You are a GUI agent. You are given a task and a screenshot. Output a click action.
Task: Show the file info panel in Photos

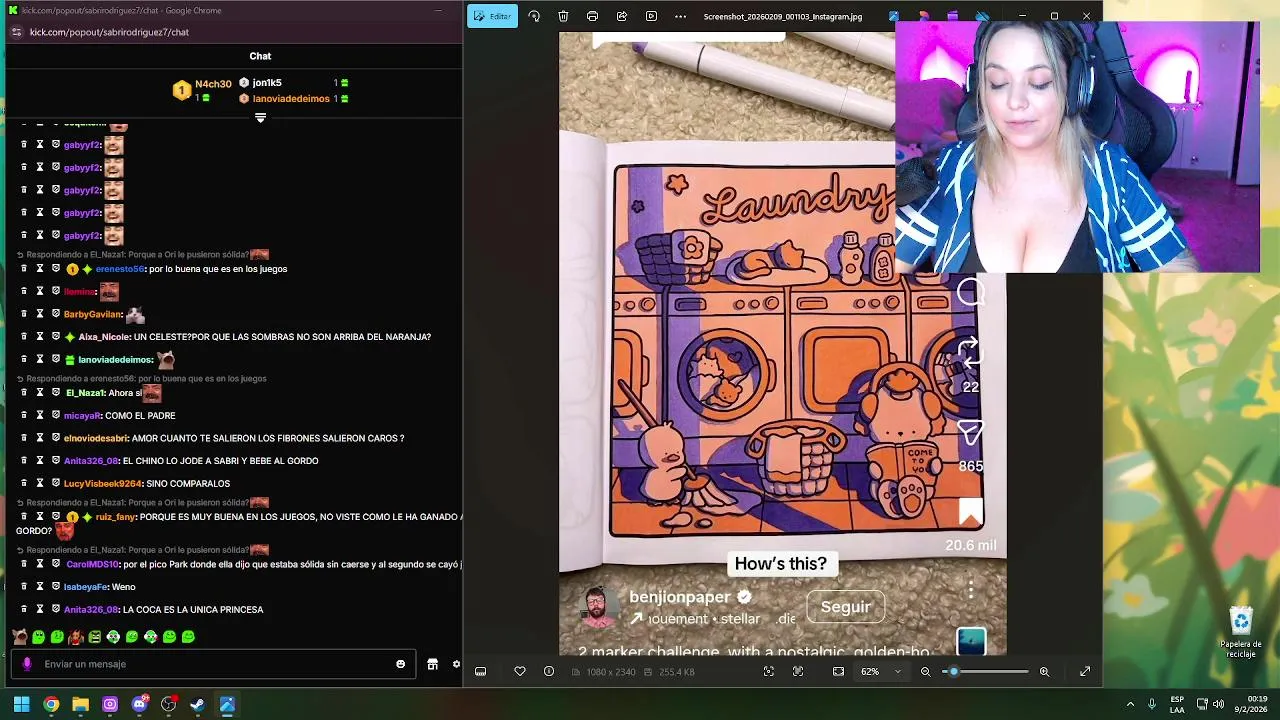(549, 672)
